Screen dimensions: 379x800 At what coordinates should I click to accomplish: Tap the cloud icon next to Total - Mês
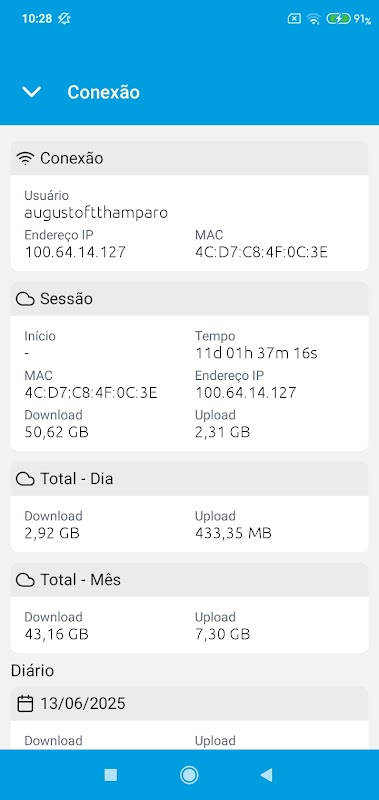(x=25, y=580)
